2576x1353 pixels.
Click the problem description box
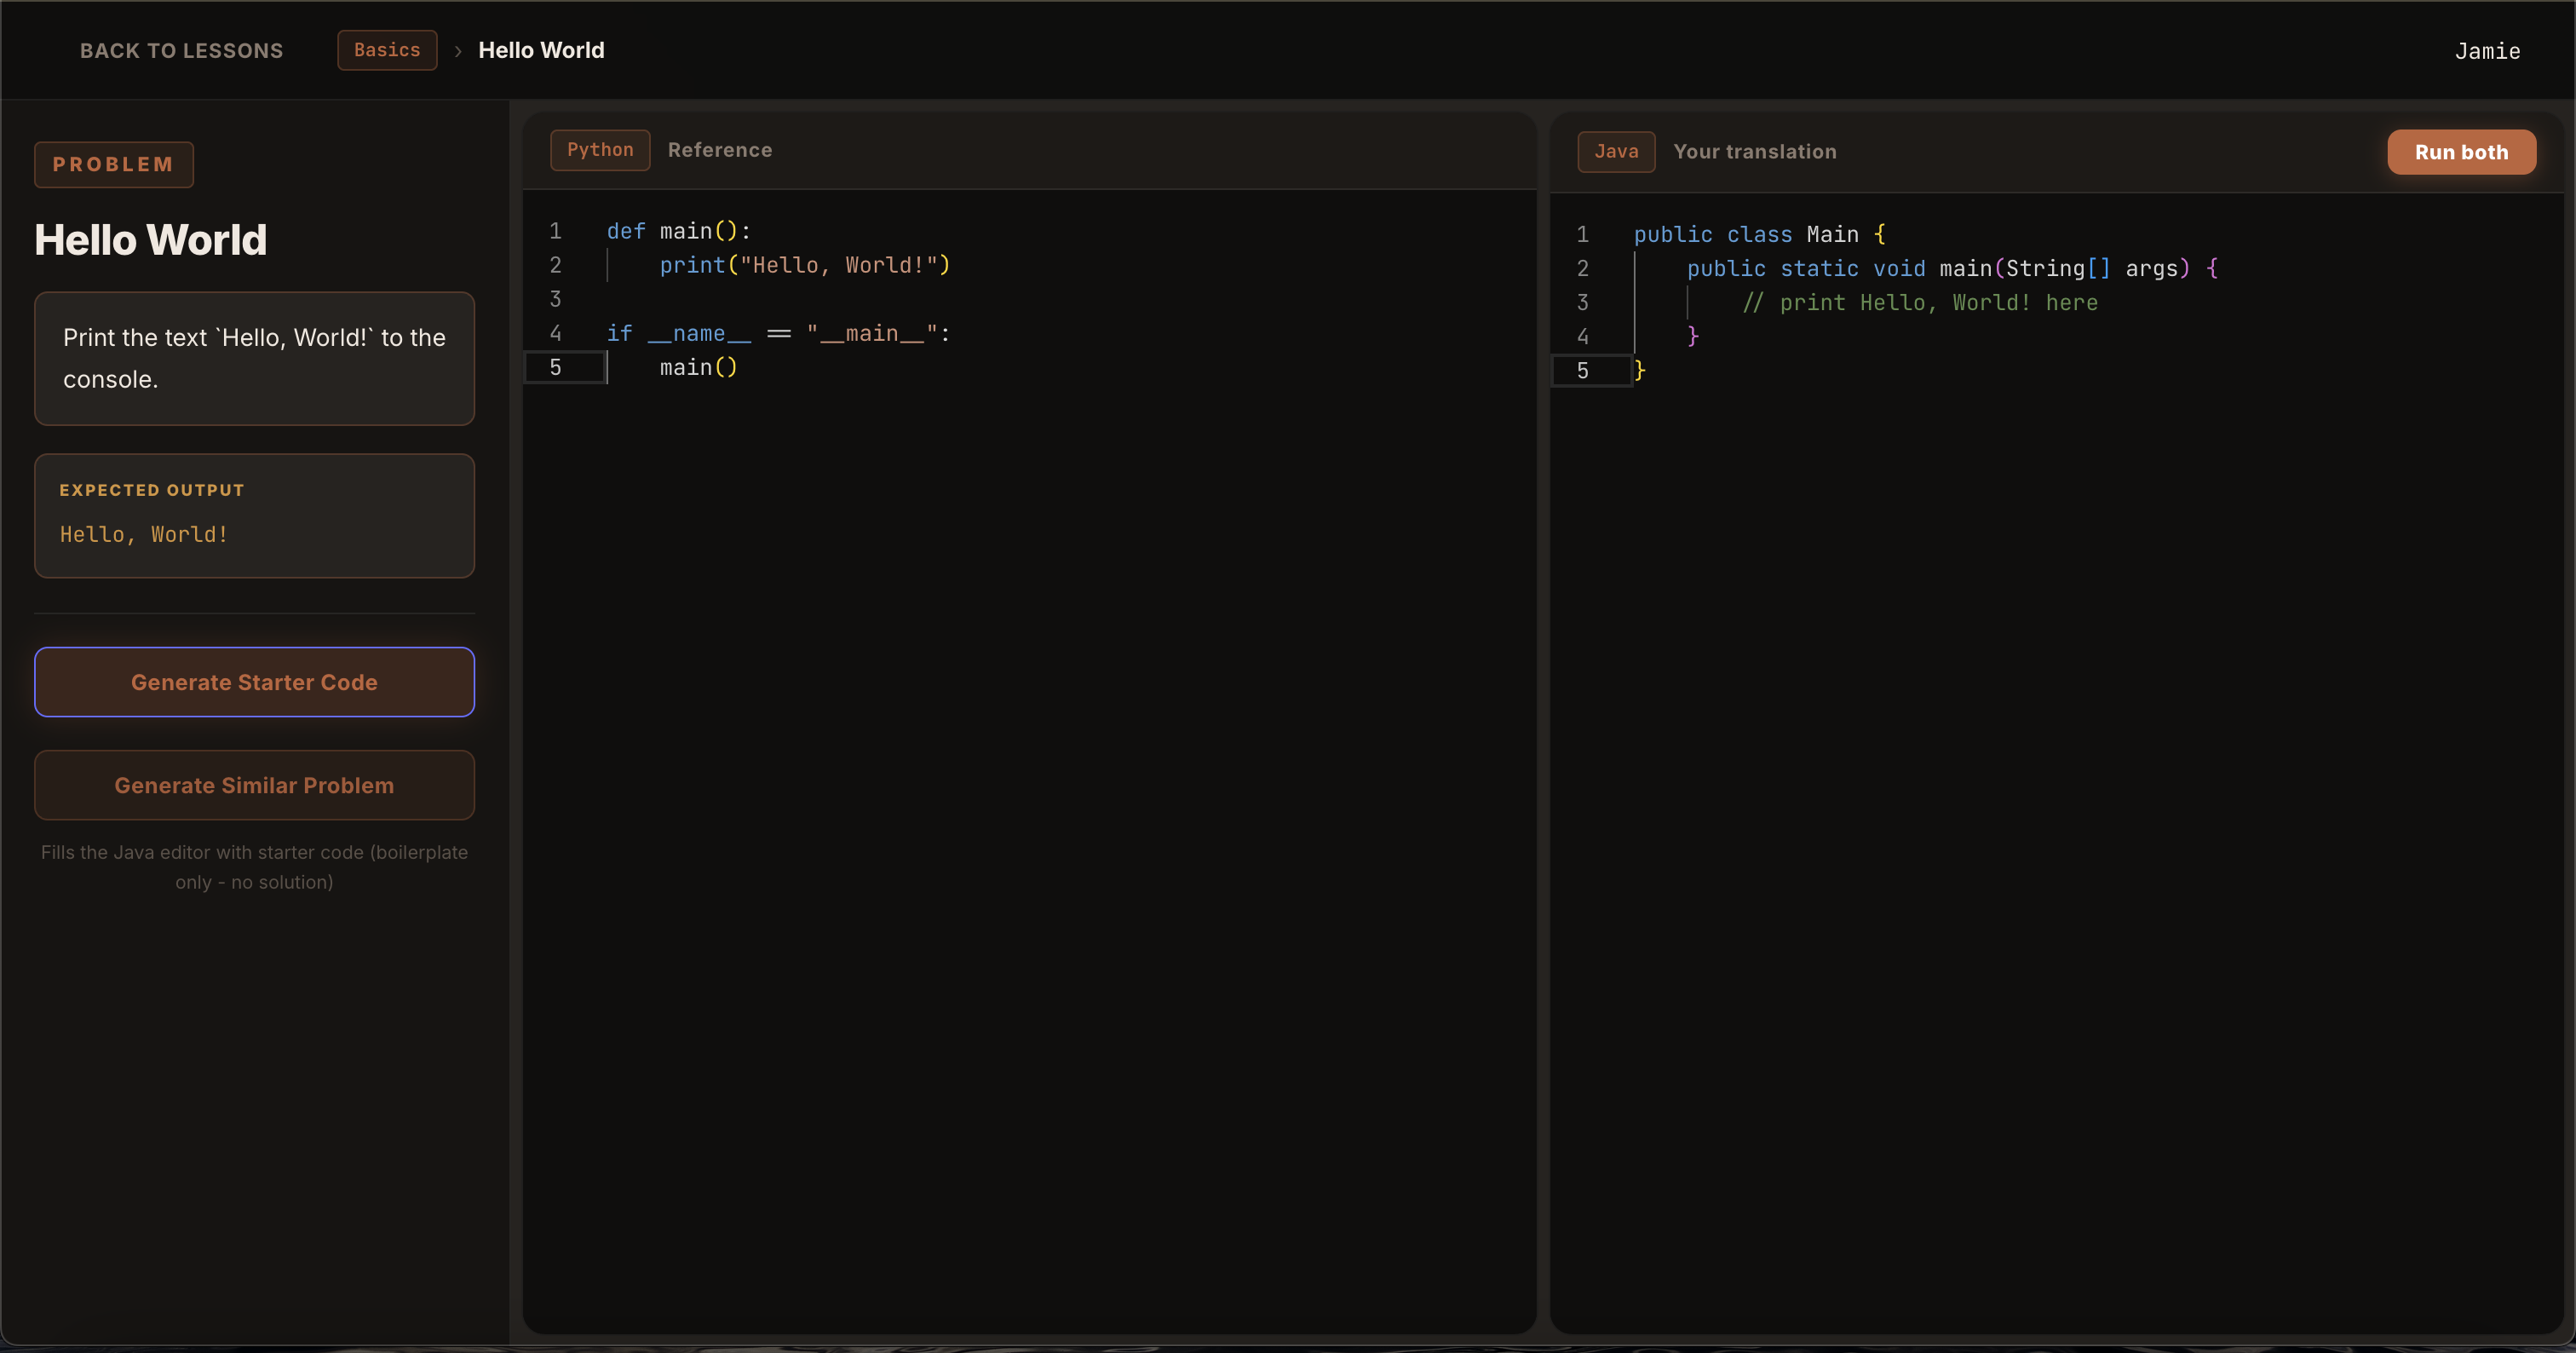tap(254, 359)
